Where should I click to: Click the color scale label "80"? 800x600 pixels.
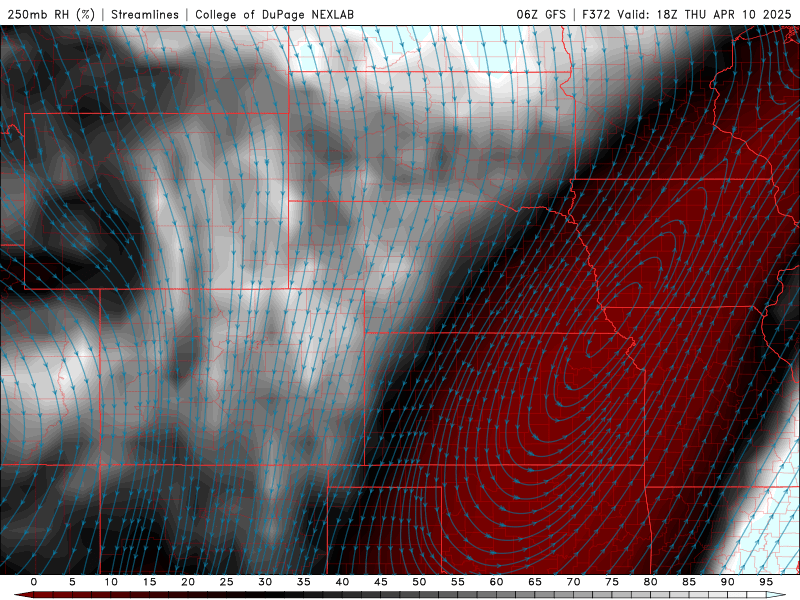(651, 582)
